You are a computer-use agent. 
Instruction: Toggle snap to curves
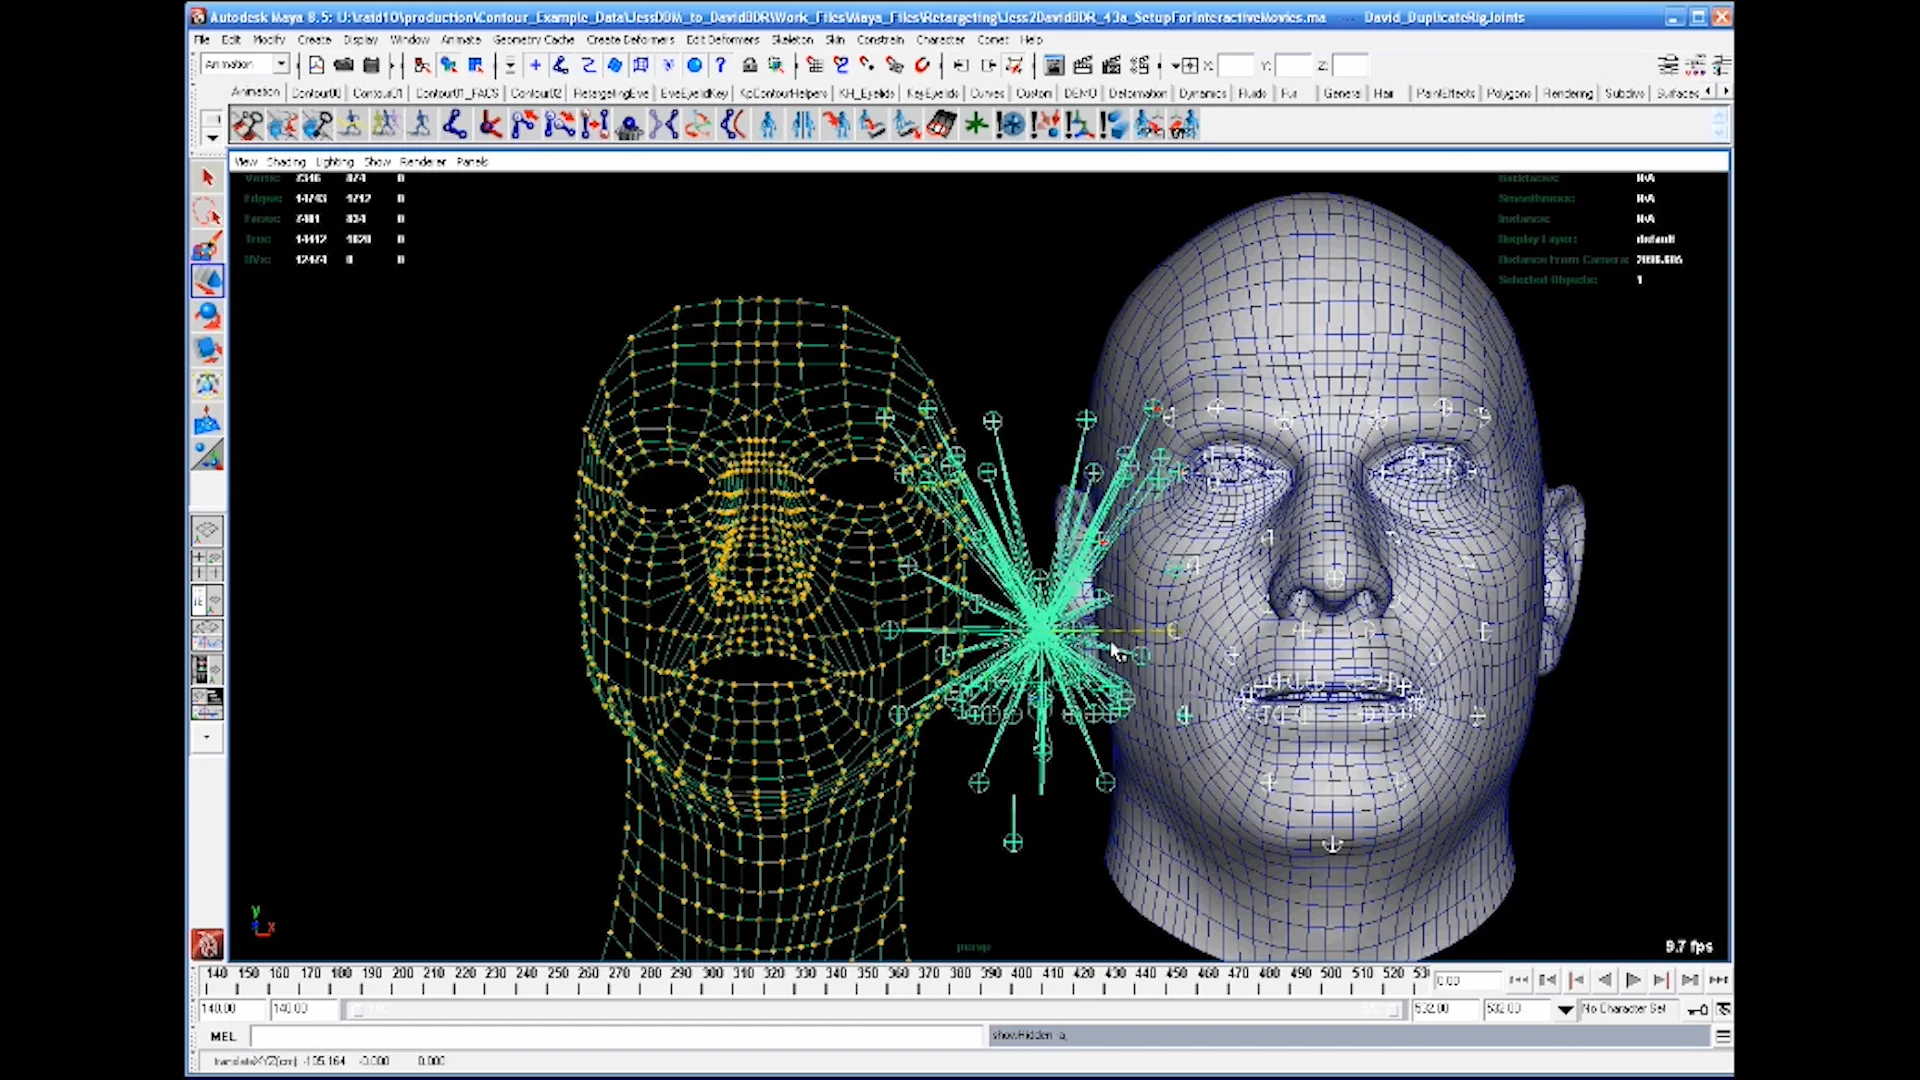pyautogui.click(x=841, y=65)
